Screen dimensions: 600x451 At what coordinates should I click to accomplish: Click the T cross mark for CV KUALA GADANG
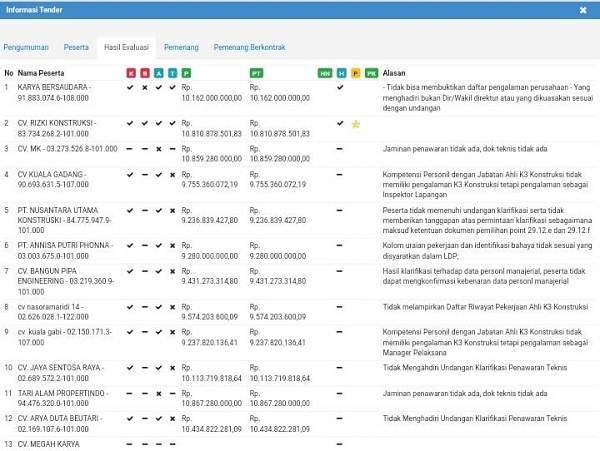[x=173, y=175]
